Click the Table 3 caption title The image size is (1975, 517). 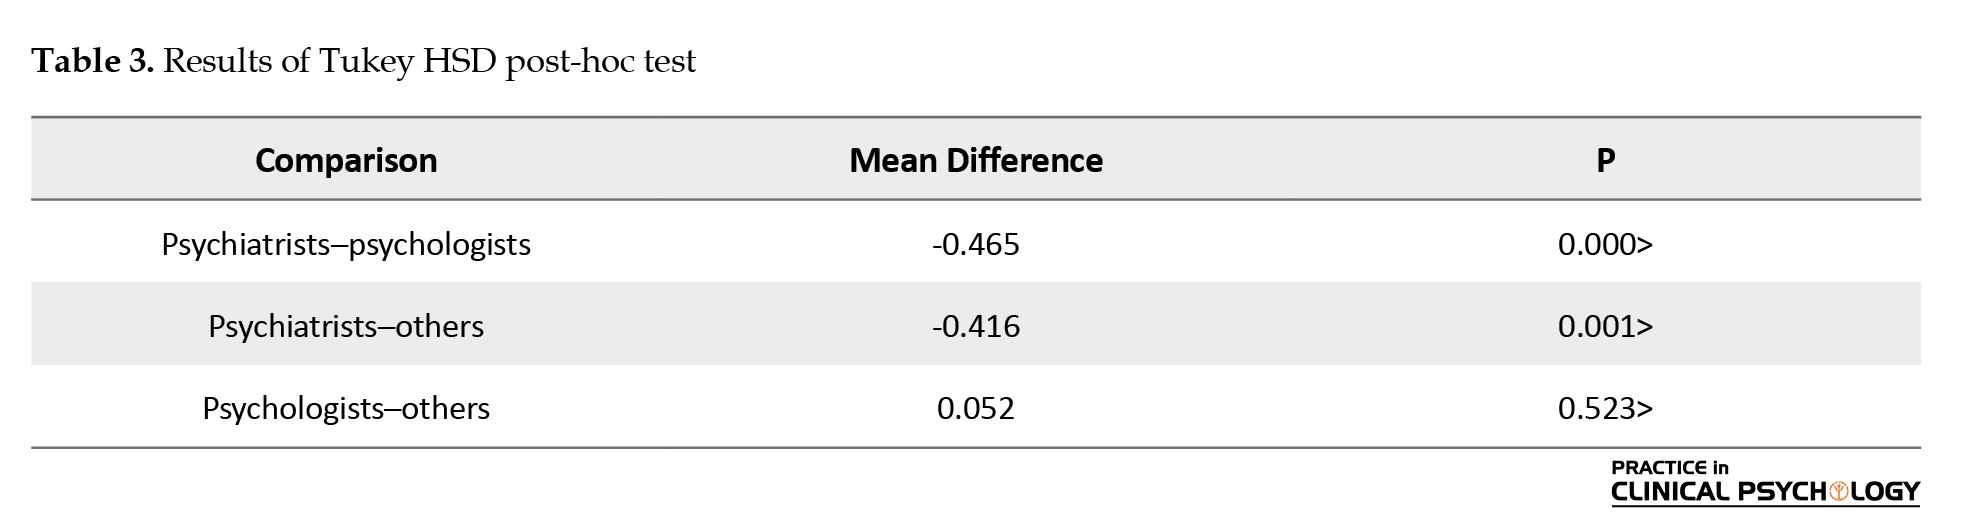point(364,63)
